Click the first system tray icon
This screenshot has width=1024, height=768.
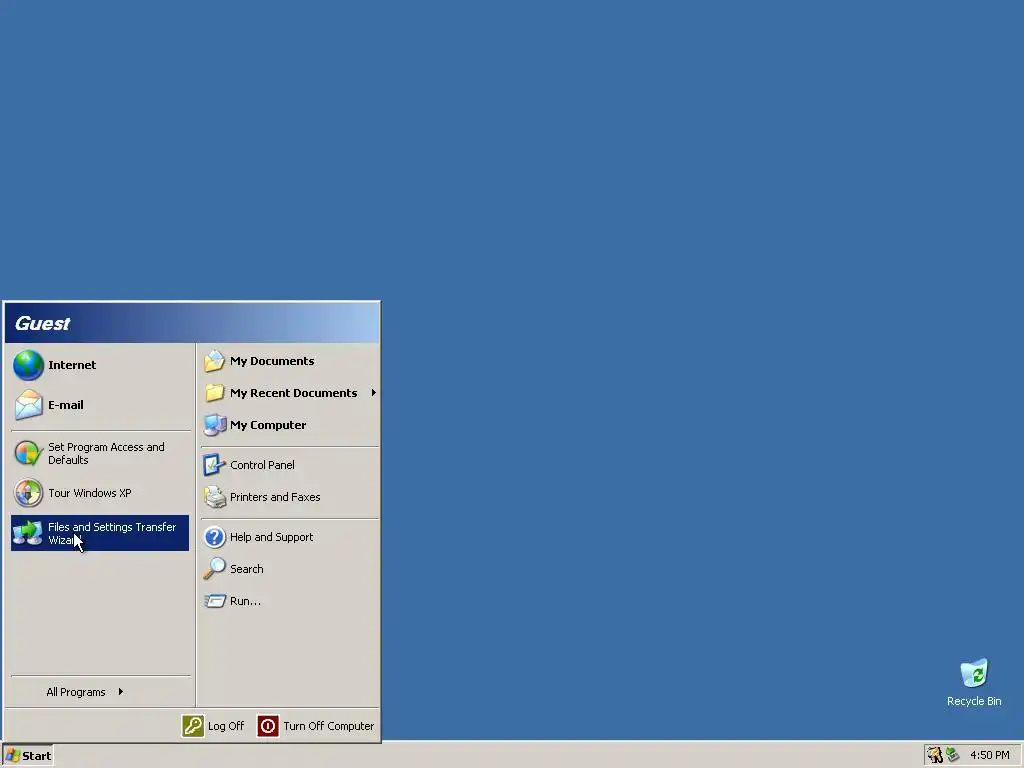click(x=935, y=755)
